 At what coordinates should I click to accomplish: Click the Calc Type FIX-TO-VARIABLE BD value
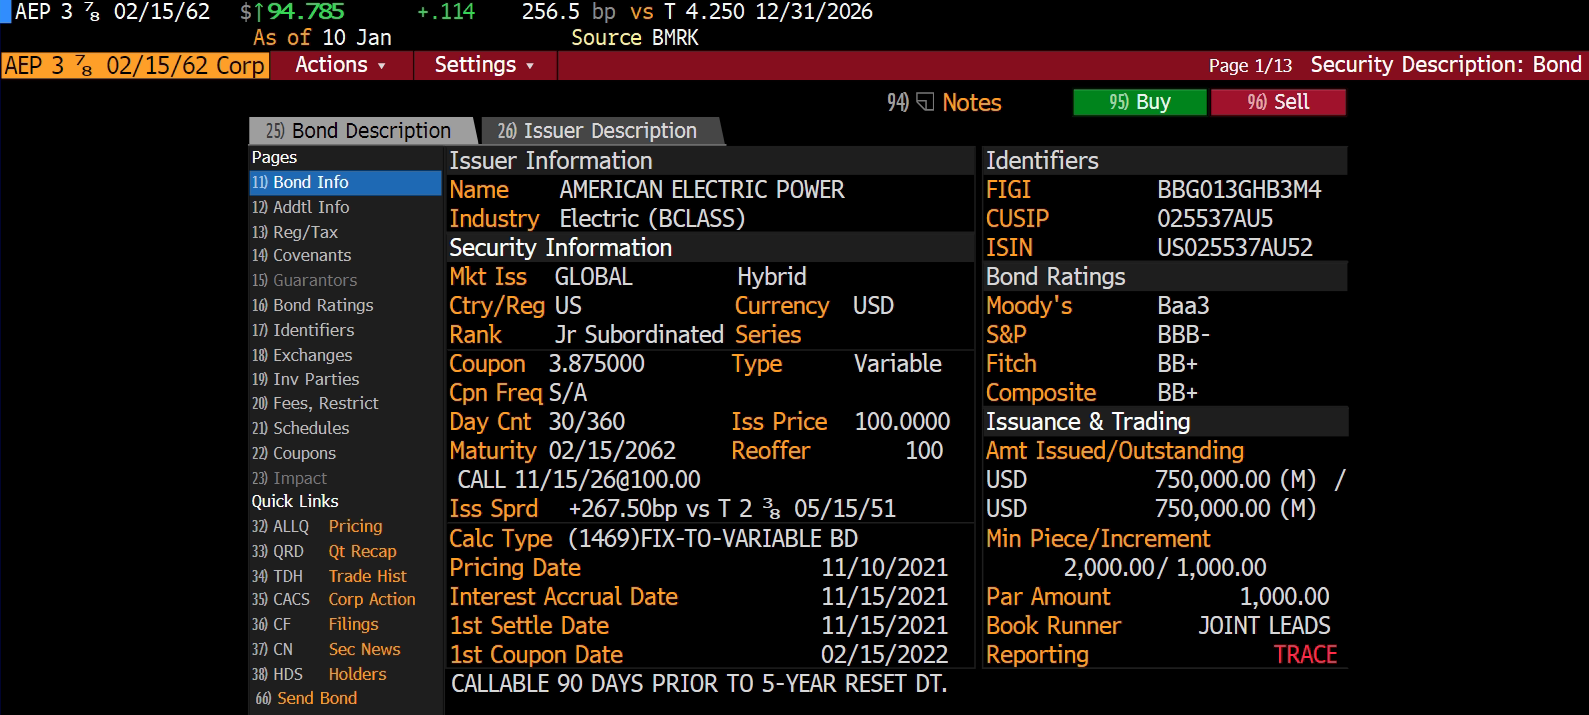713,538
